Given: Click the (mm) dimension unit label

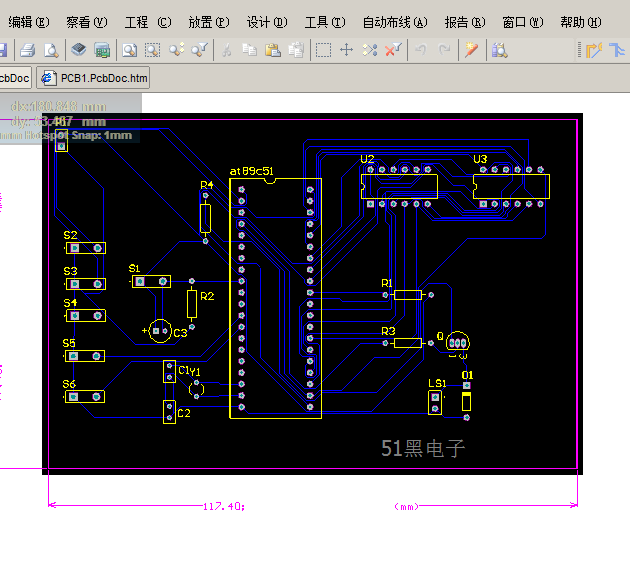Looking at the screenshot, I should point(407,506).
